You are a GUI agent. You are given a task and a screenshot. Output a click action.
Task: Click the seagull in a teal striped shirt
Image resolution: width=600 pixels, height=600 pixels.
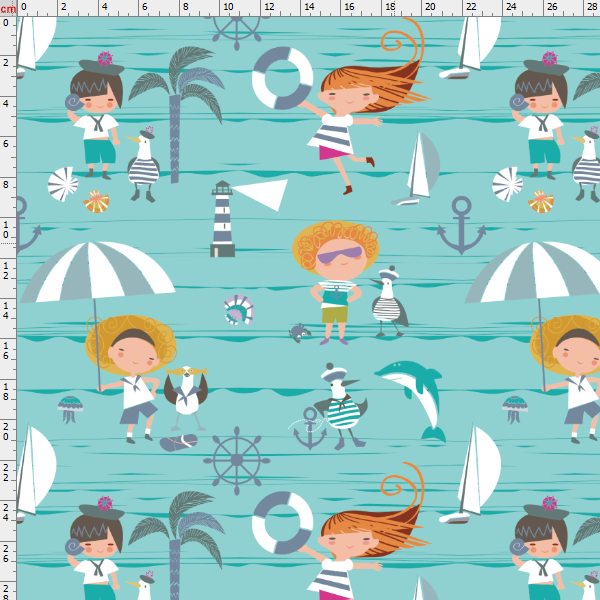[341, 406]
